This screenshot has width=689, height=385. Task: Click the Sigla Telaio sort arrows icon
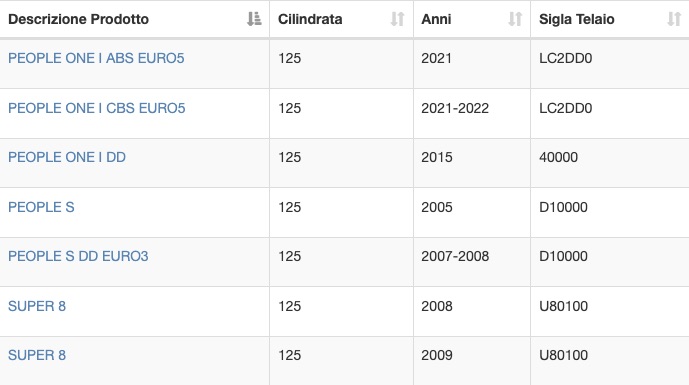pos(674,19)
